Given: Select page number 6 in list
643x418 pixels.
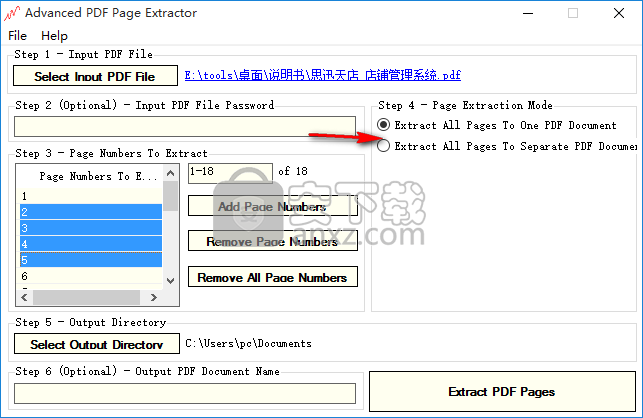Looking at the screenshot, I should (x=91, y=276).
